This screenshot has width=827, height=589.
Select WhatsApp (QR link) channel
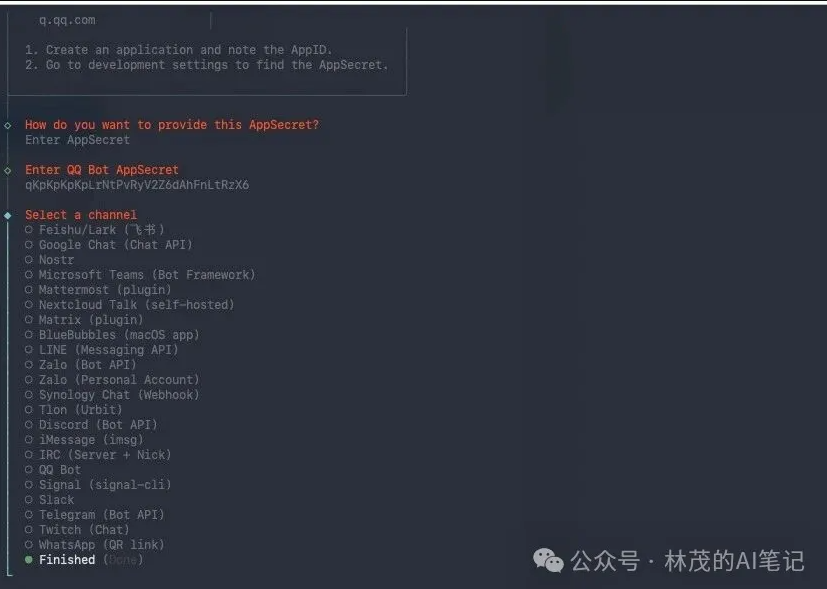coord(101,545)
